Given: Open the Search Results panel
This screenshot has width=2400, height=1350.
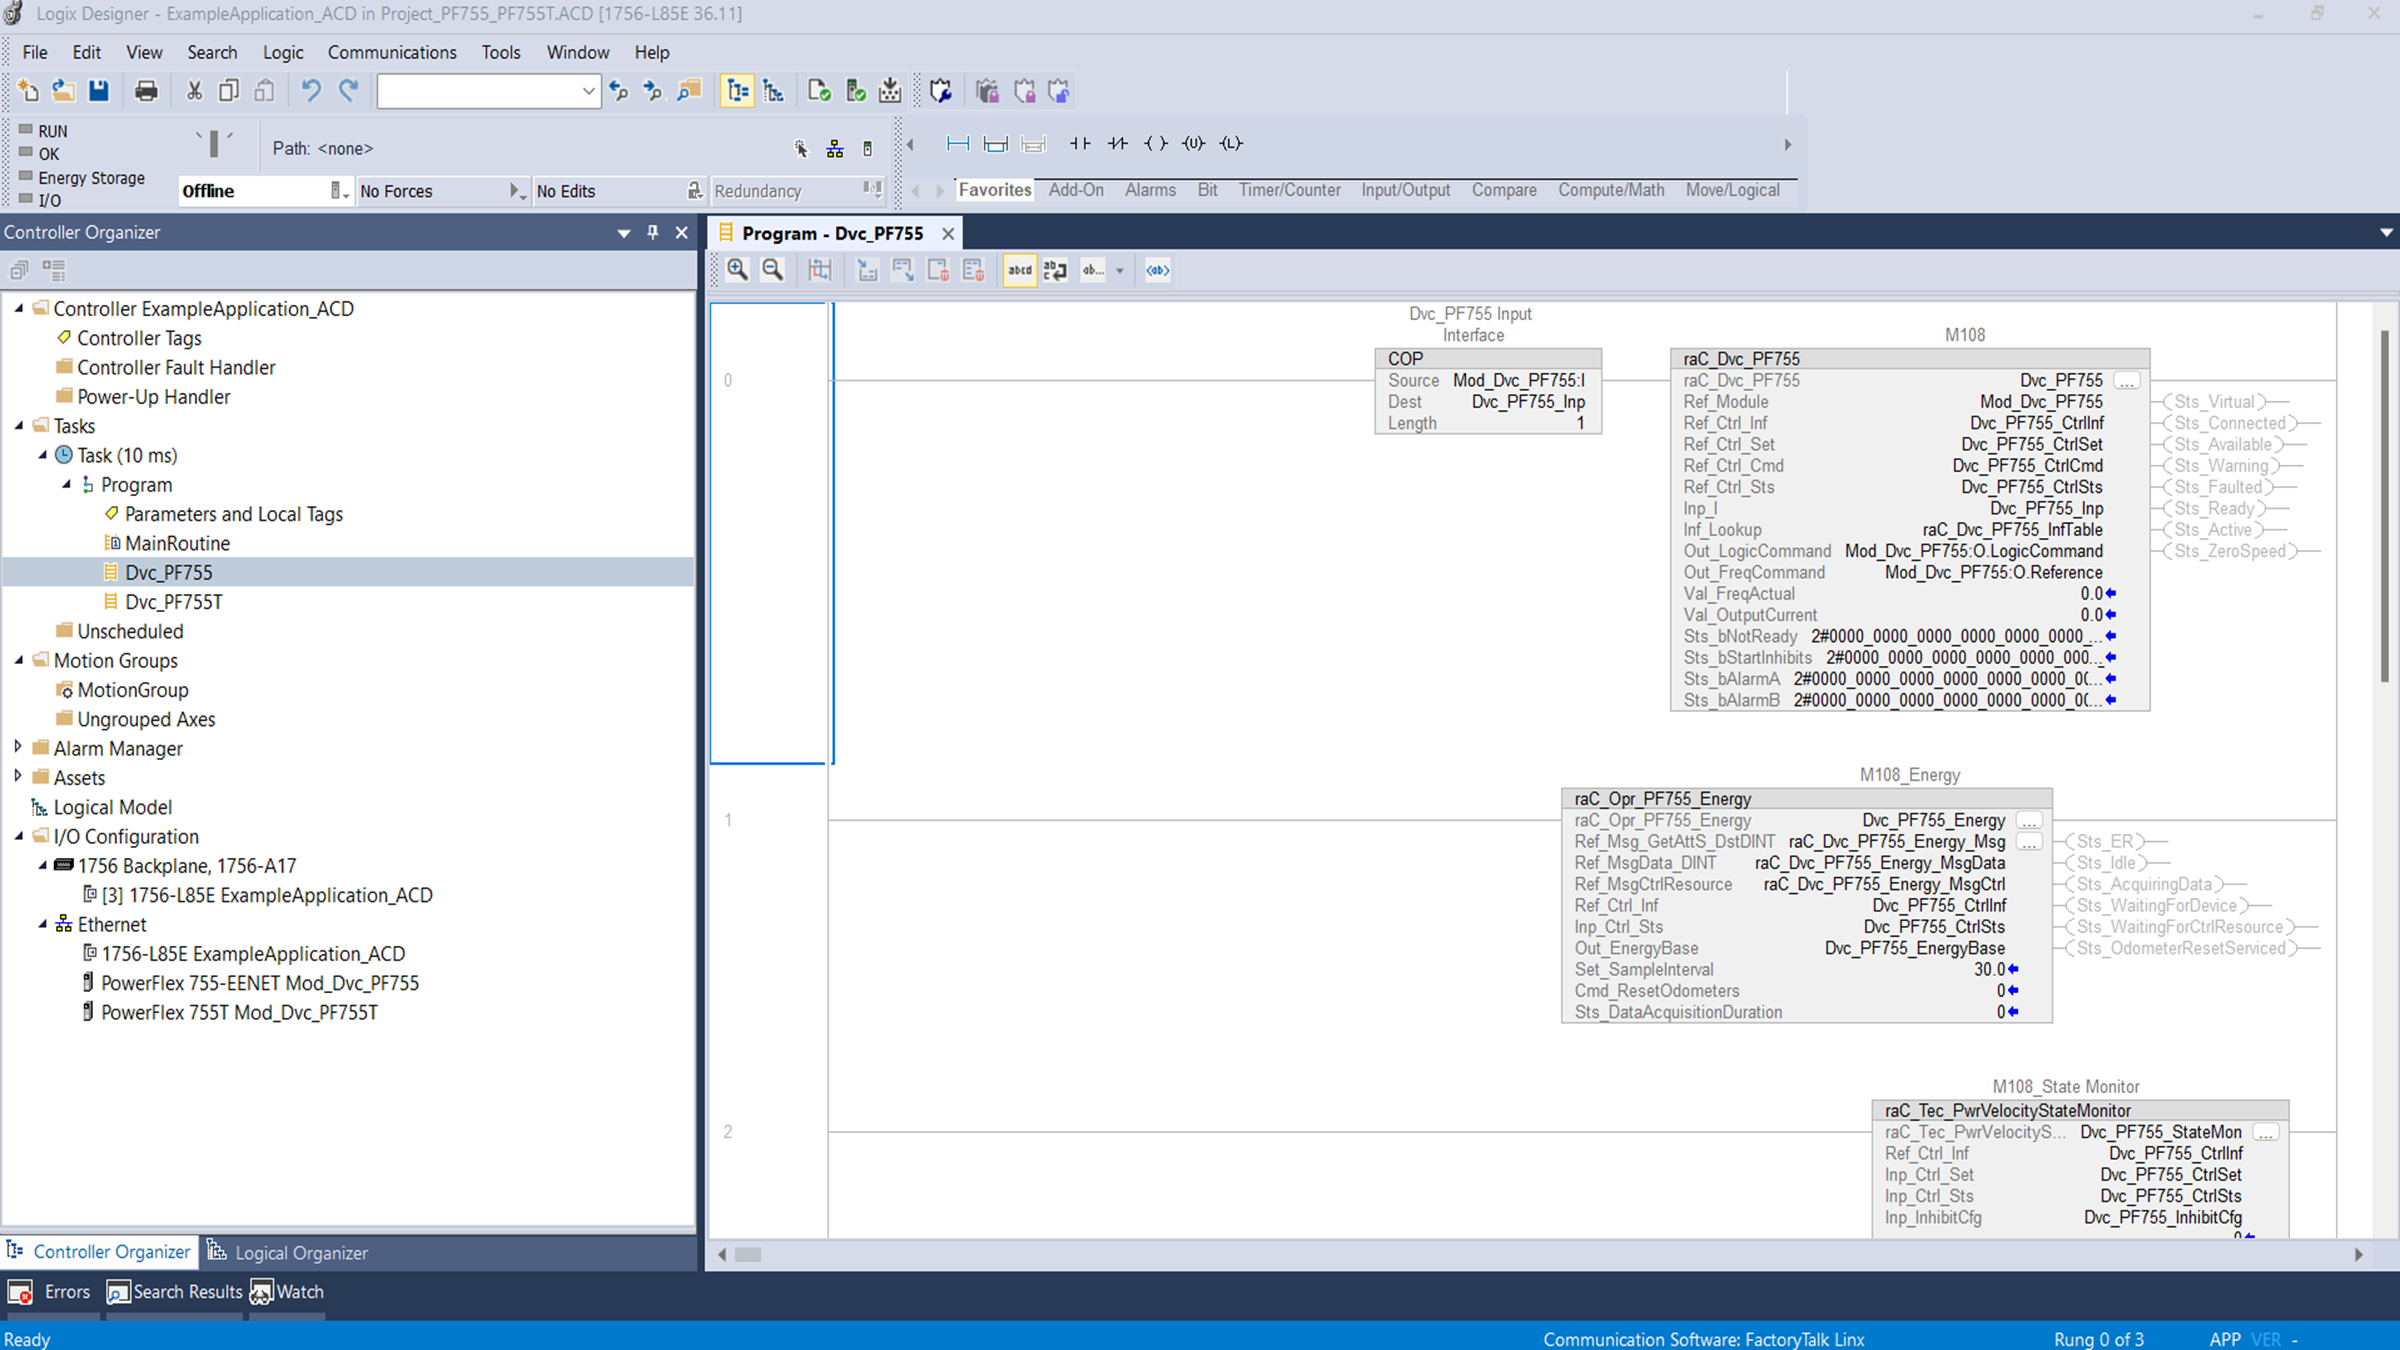Looking at the screenshot, I should [x=175, y=1292].
